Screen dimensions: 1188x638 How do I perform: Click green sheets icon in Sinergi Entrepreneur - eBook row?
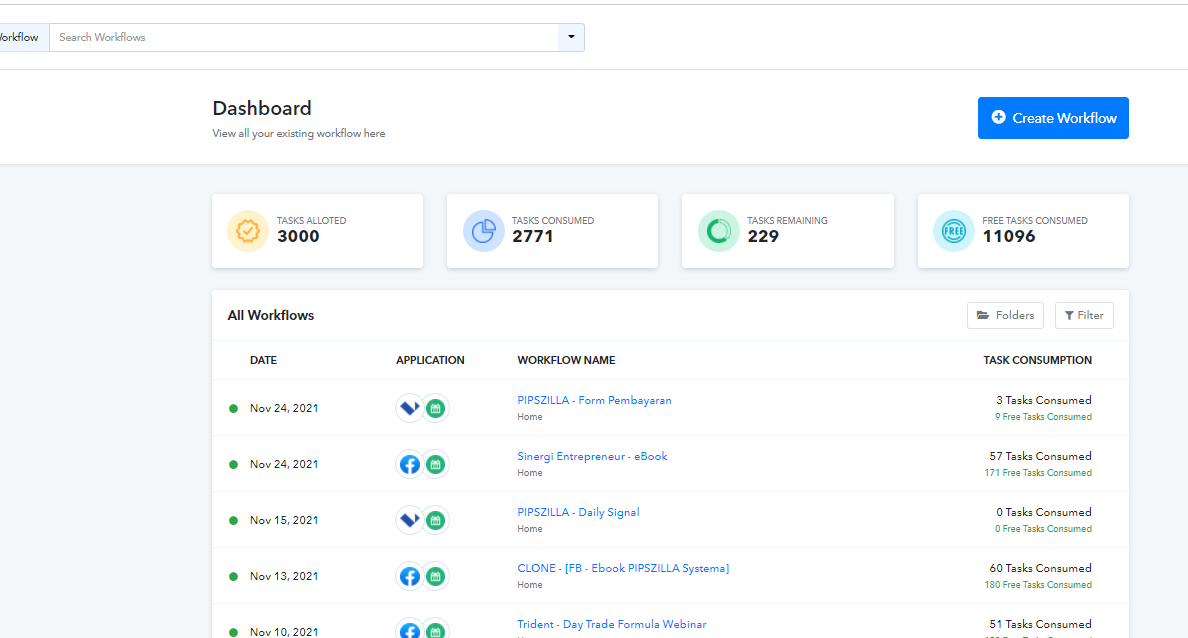point(436,464)
